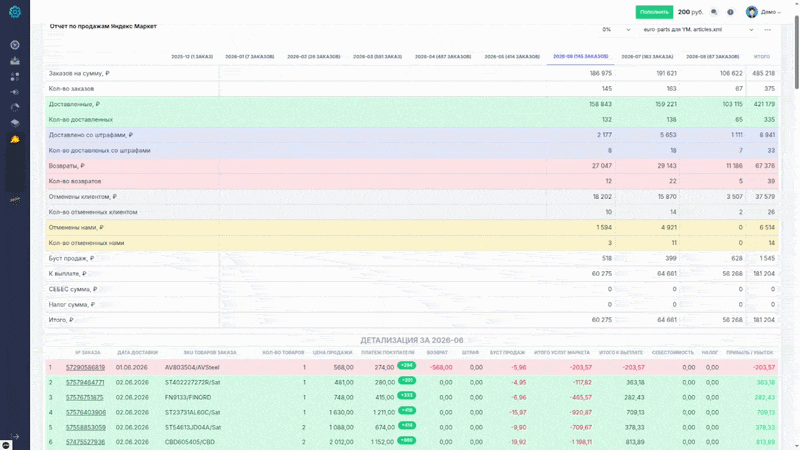
Task: Open order link 57579464771
Action: [x=85, y=382]
